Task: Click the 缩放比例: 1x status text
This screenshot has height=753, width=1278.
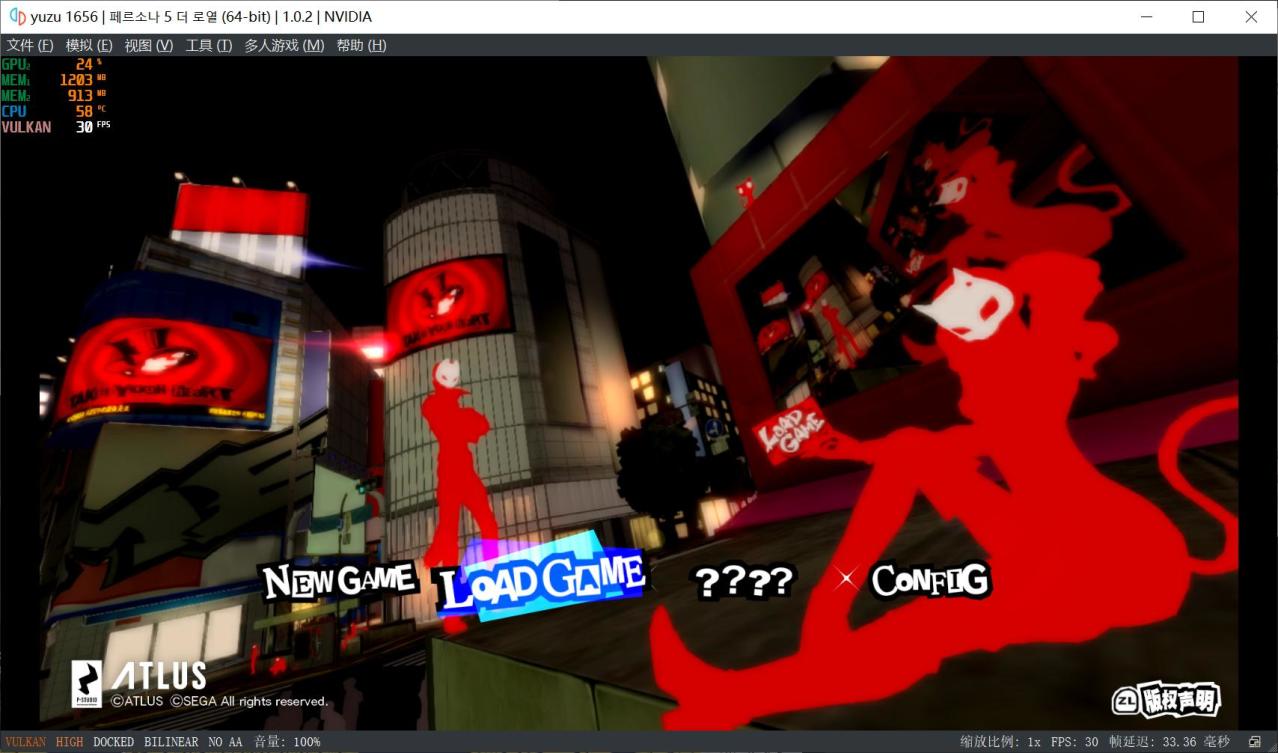Action: (x=1000, y=742)
